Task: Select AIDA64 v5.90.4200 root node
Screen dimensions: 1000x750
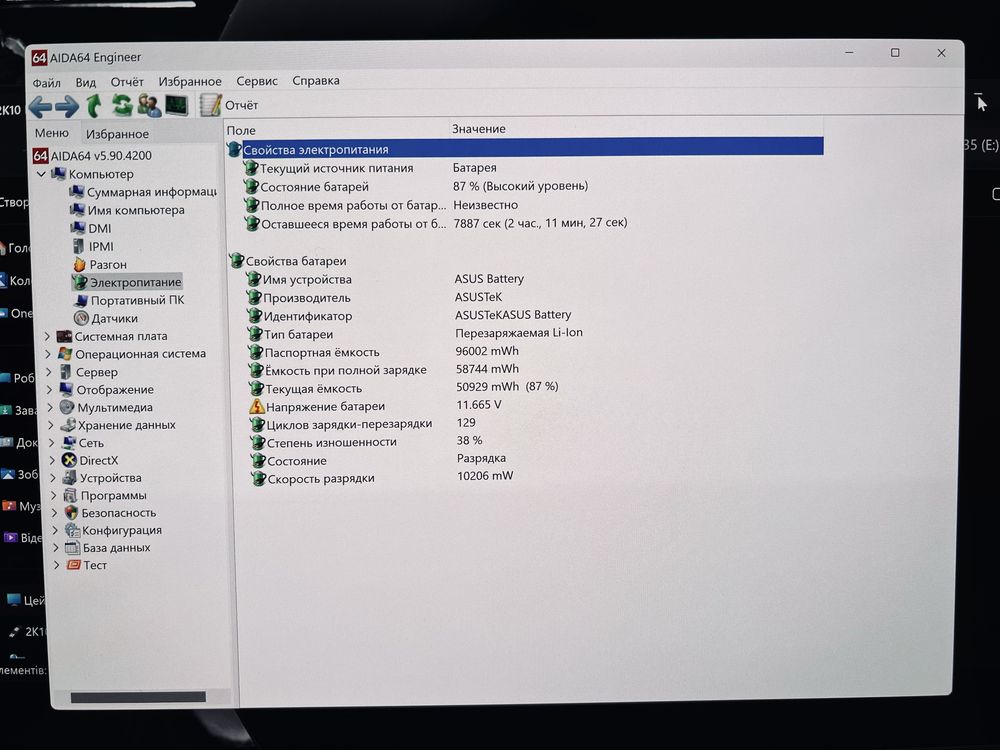Action: tap(92, 156)
